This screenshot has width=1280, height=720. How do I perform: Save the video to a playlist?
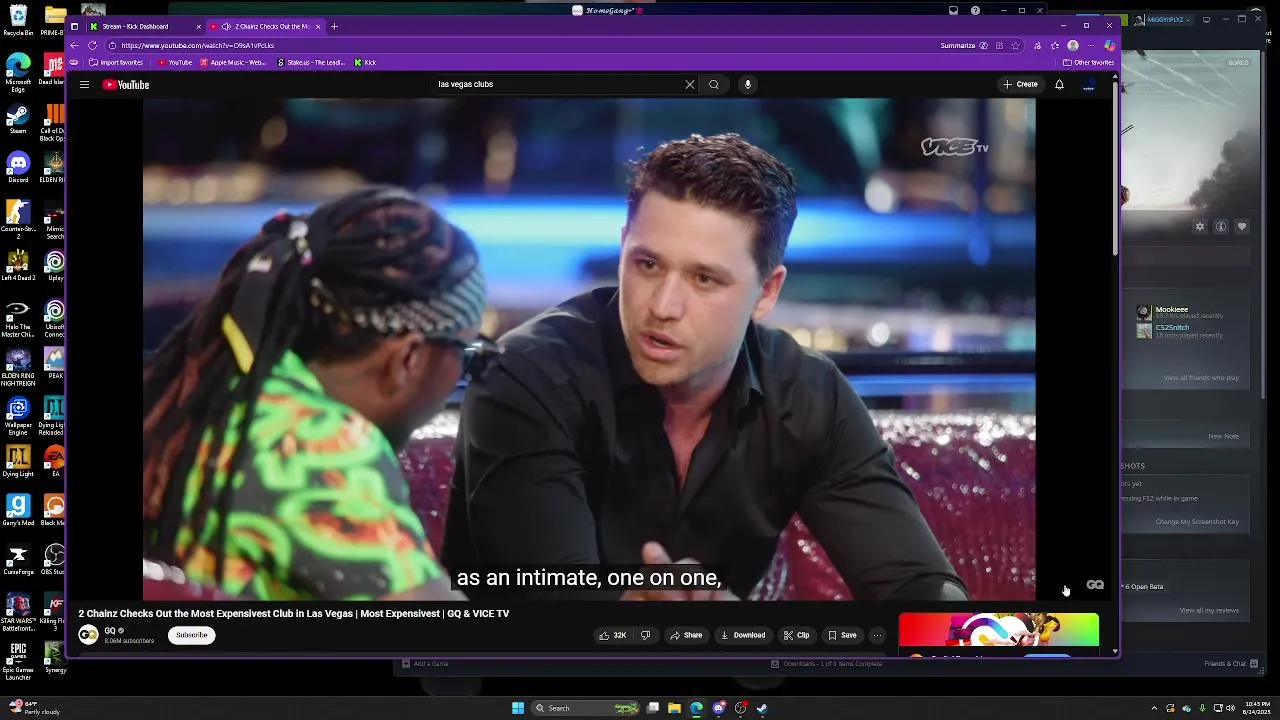(x=842, y=635)
